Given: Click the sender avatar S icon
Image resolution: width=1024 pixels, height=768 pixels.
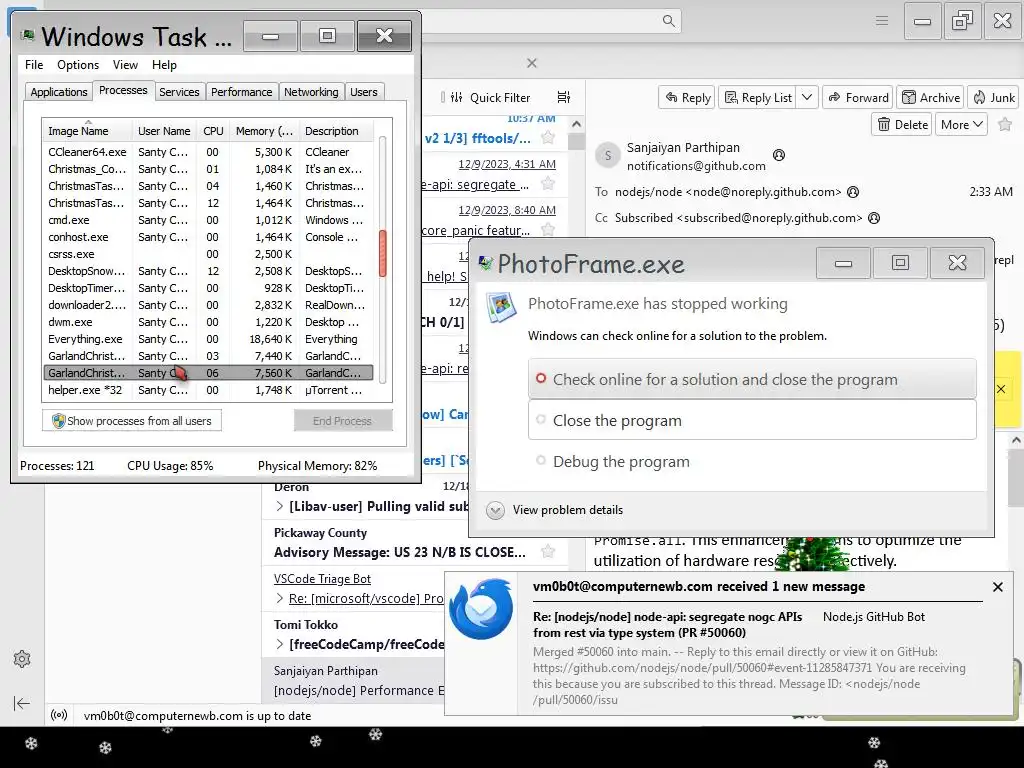Looking at the screenshot, I should click(607, 155).
